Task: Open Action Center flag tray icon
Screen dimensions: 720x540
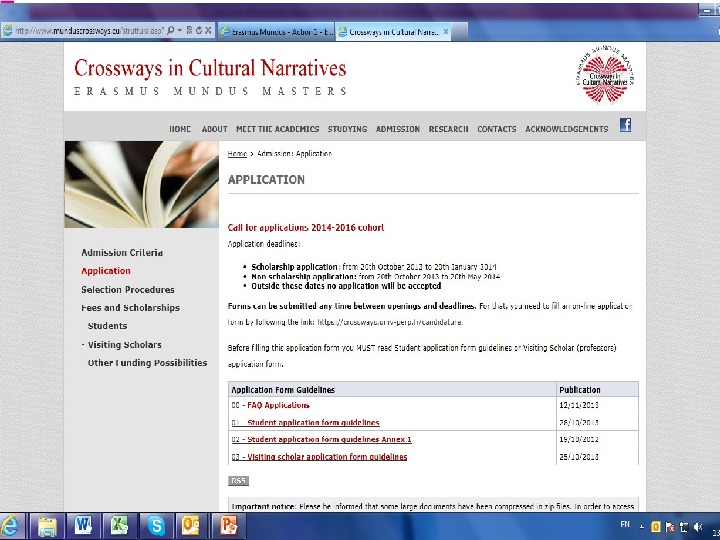Action: tap(670, 527)
